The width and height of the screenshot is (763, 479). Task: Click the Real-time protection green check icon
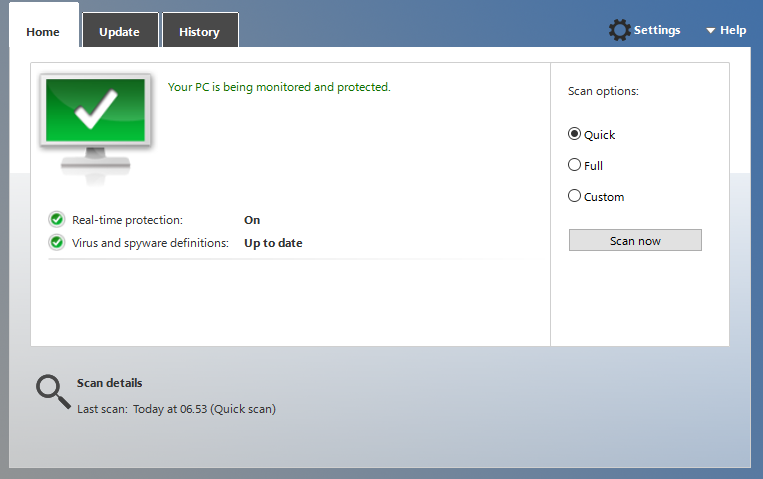(56, 220)
